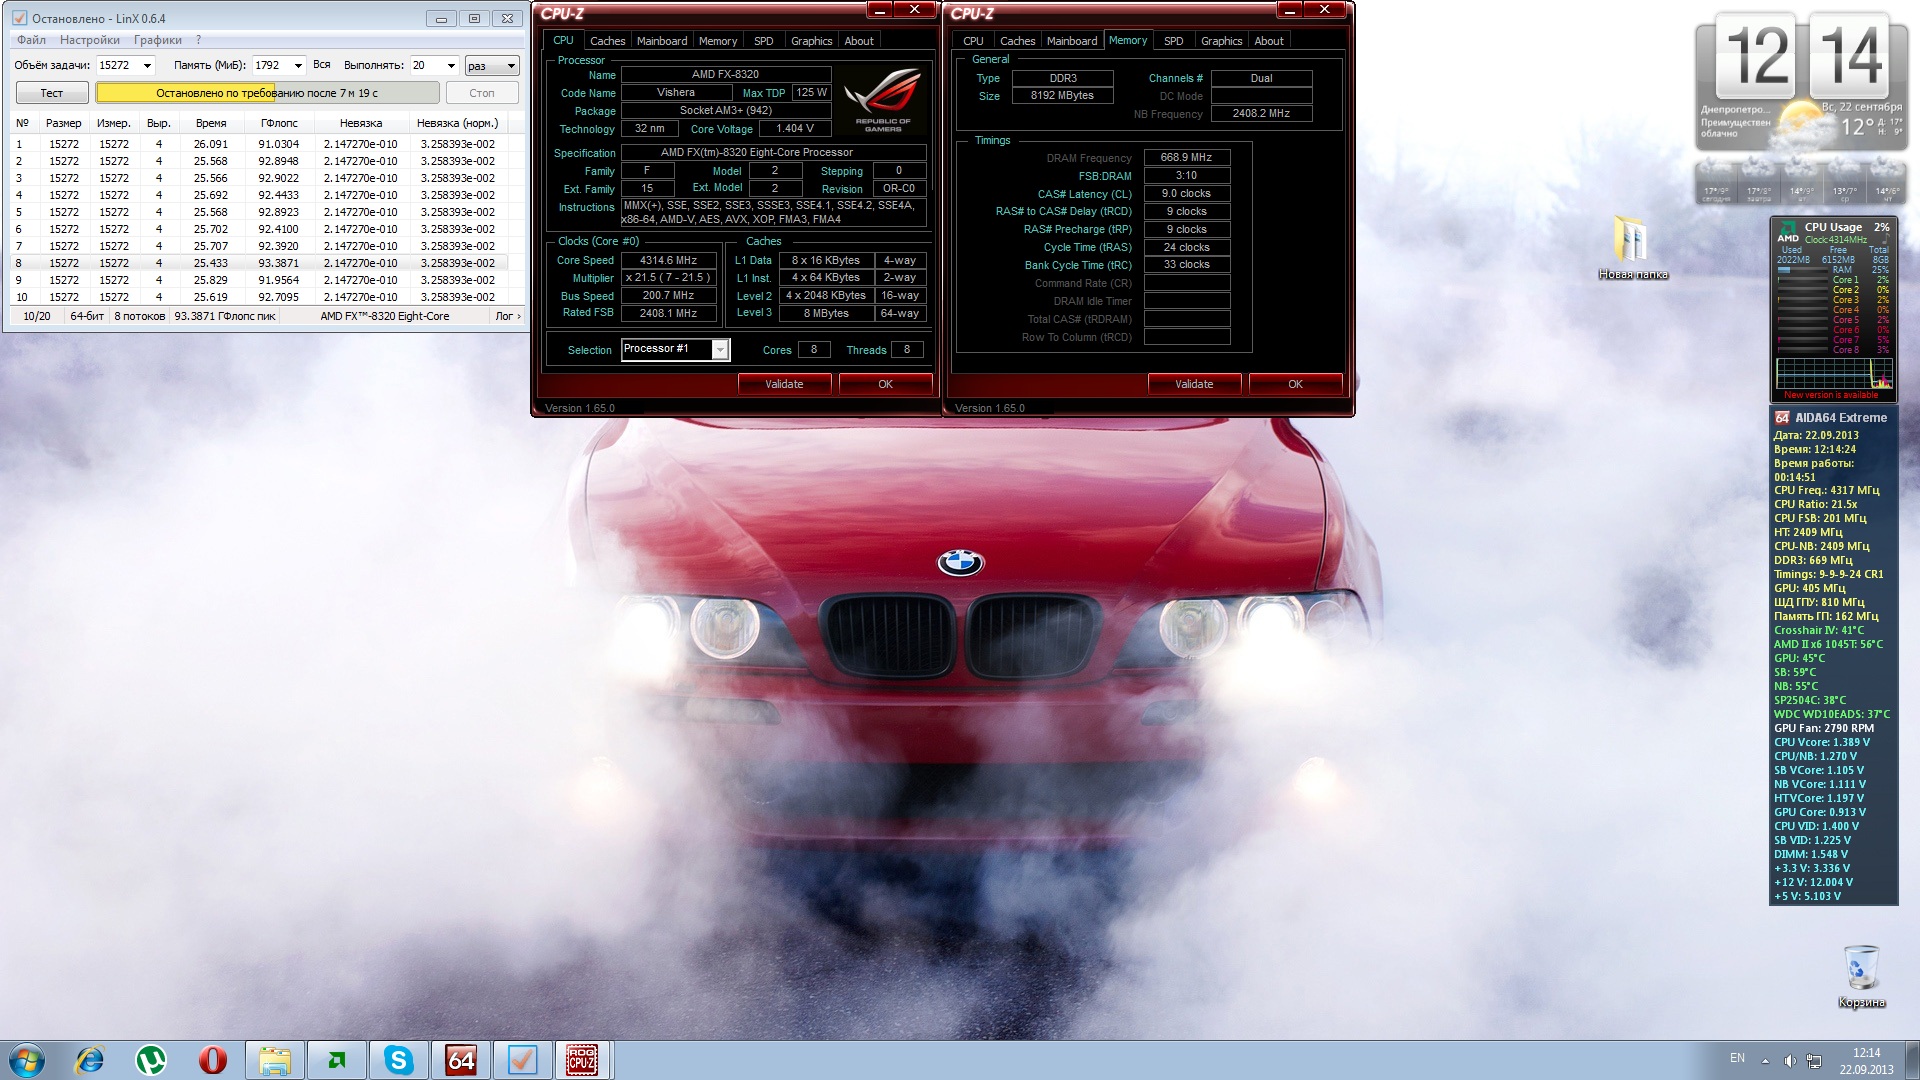
Task: Open uTorrent from the taskbar
Action: tap(151, 1060)
